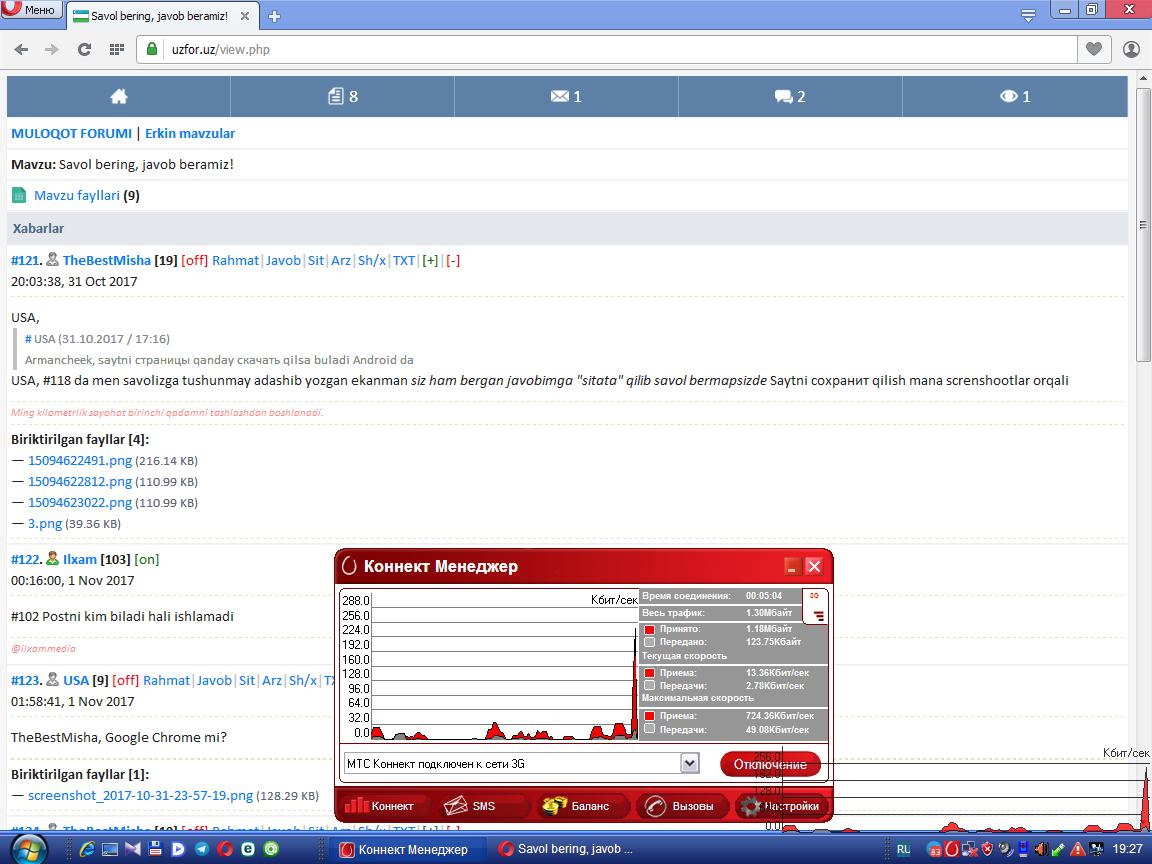Click the uzfor.uz address bar field
This screenshot has height=864, width=1152.
click(x=600, y=49)
